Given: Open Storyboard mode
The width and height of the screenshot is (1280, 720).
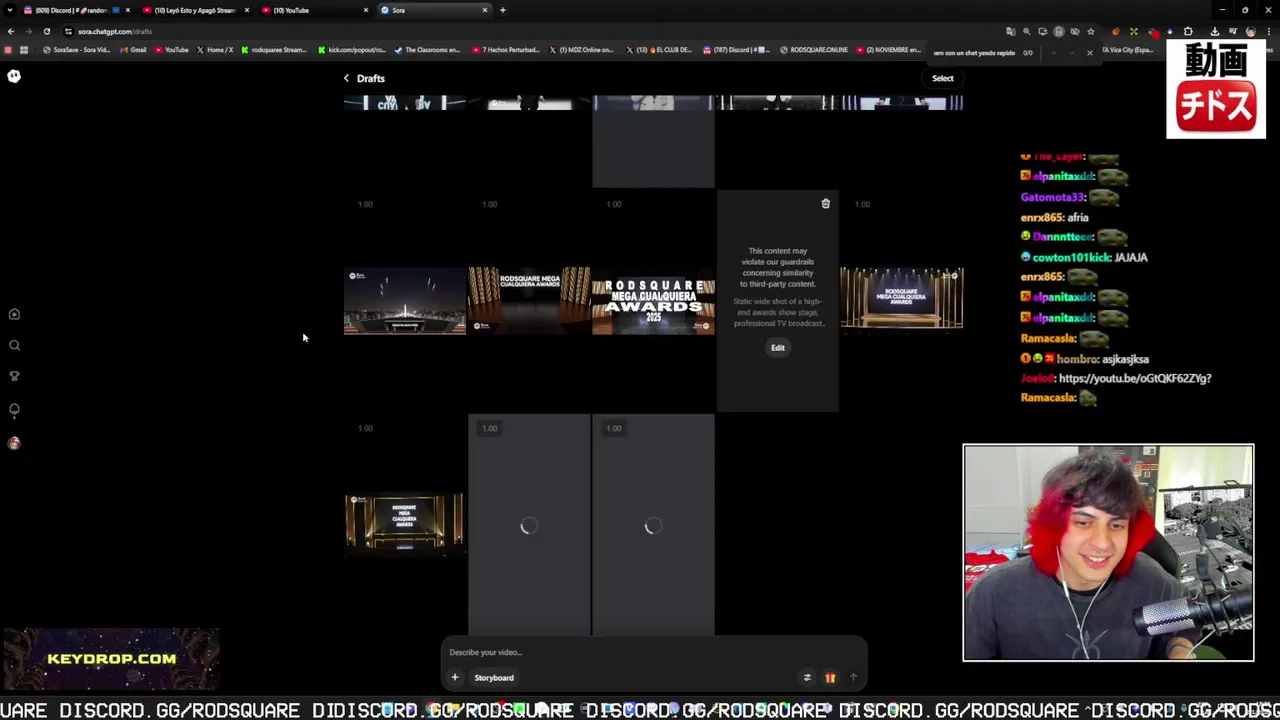Looking at the screenshot, I should [x=494, y=677].
